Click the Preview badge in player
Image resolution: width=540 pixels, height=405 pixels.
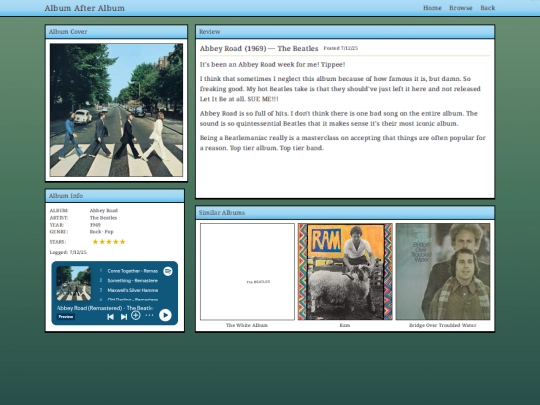[66, 317]
